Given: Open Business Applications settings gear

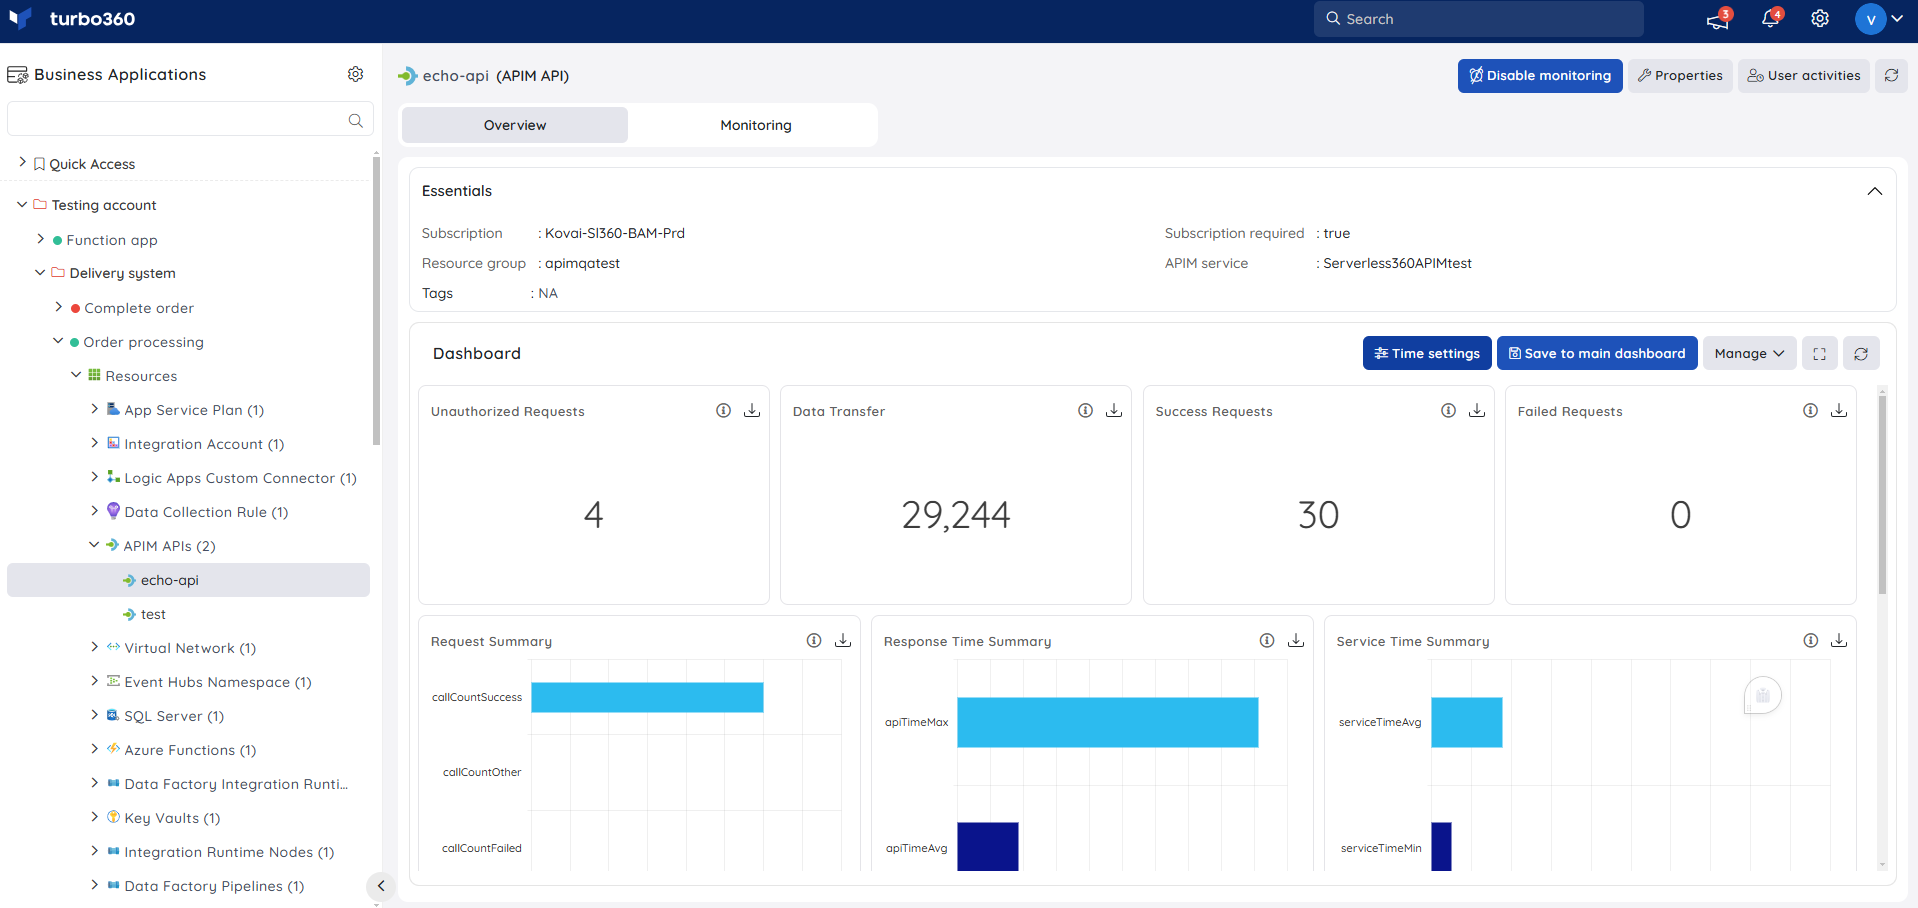Looking at the screenshot, I should point(355,74).
